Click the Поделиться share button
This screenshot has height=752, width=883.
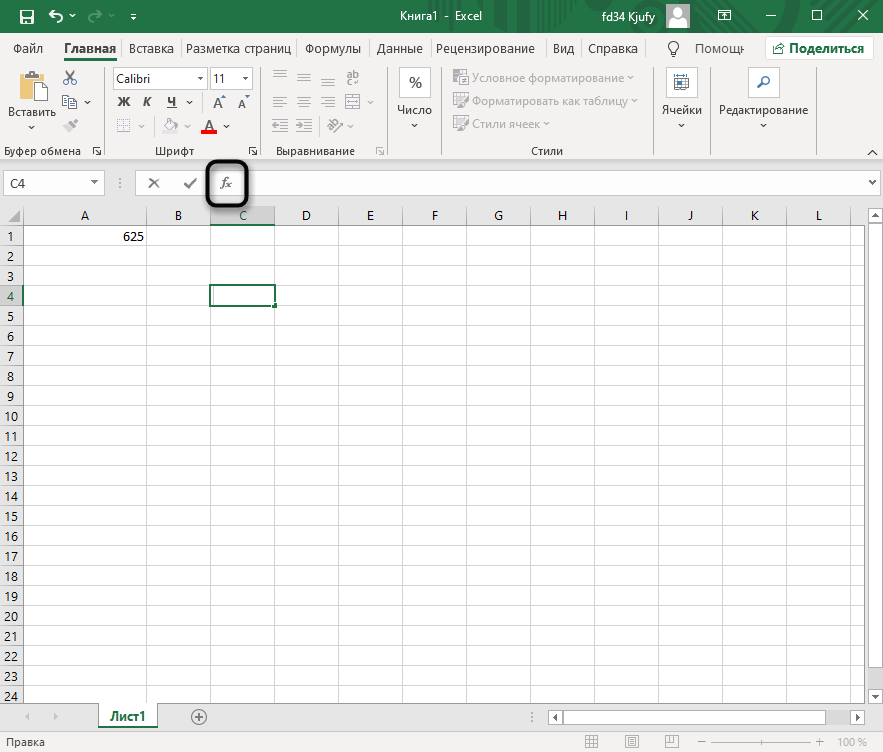point(817,48)
